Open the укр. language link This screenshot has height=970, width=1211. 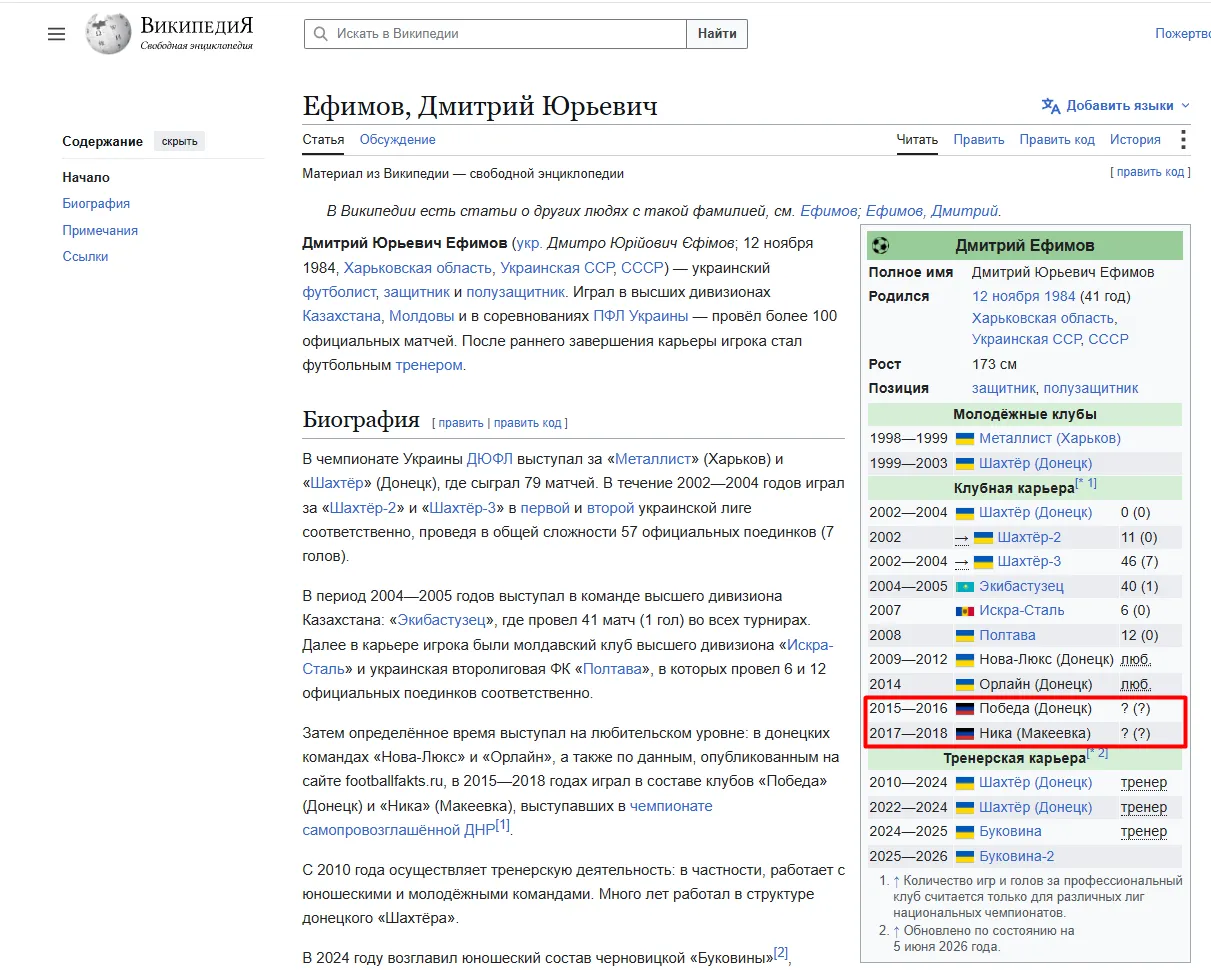tap(529, 243)
